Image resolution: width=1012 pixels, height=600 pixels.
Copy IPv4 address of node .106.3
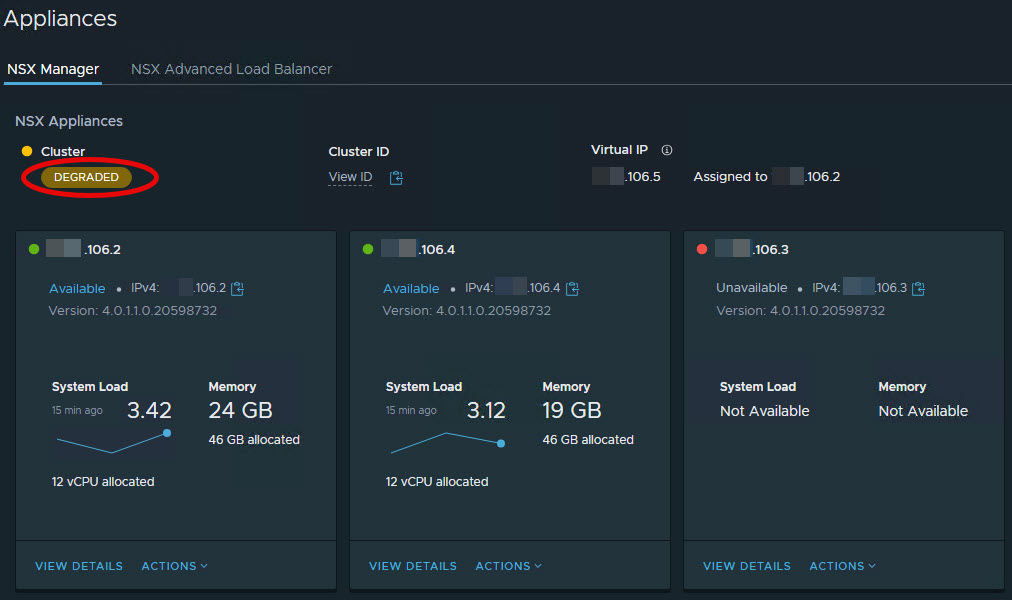918,288
